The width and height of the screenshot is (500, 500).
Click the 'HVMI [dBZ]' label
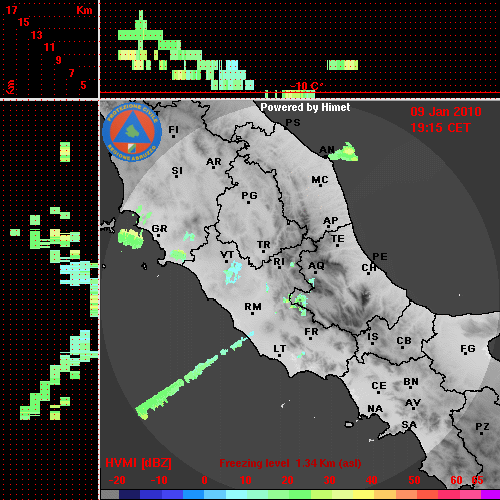tap(138, 463)
